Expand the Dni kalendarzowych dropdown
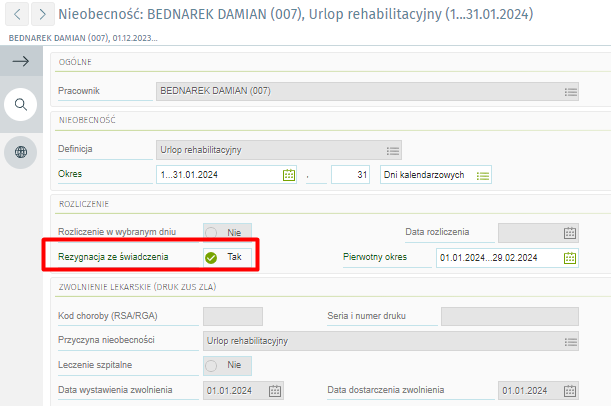 click(x=483, y=175)
